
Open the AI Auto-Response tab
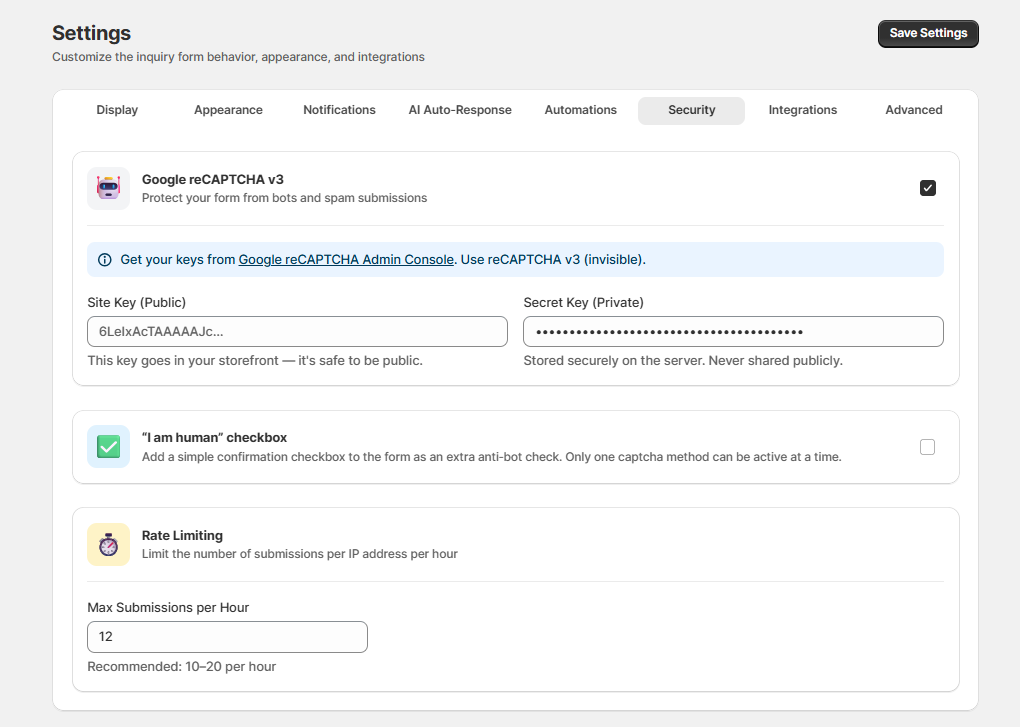point(460,110)
